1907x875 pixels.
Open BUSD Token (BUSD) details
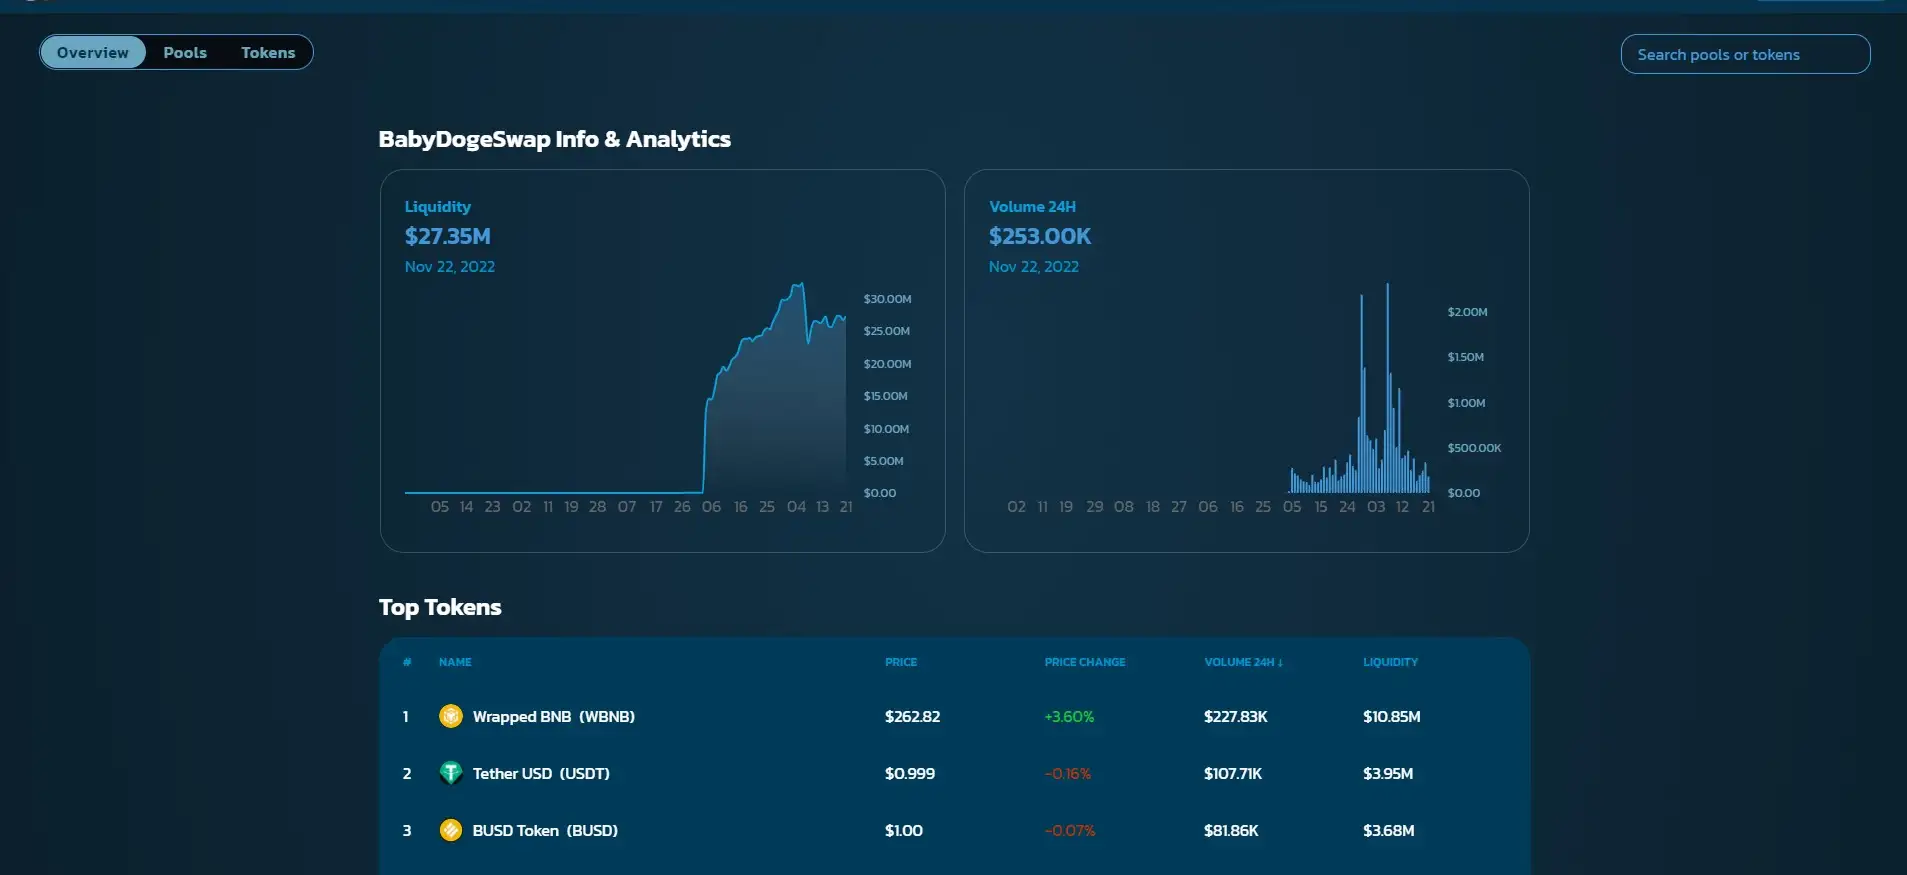tap(544, 831)
